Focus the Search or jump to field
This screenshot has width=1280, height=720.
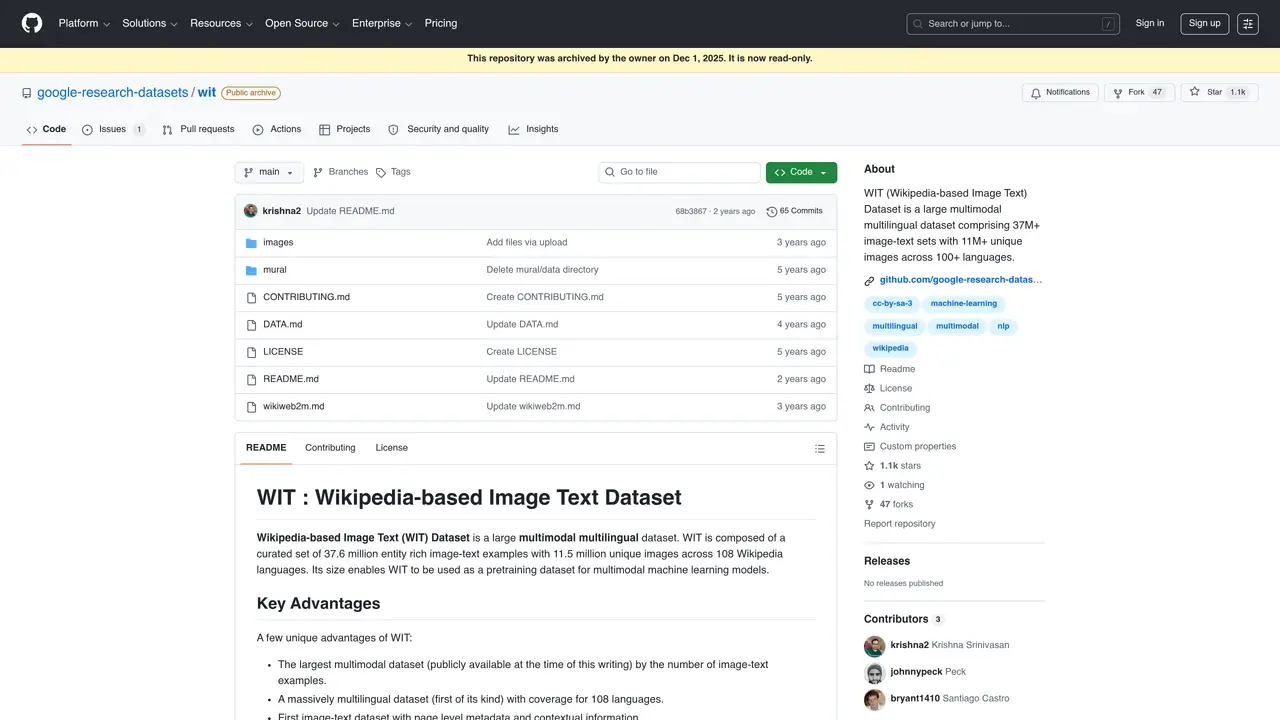coord(1013,24)
